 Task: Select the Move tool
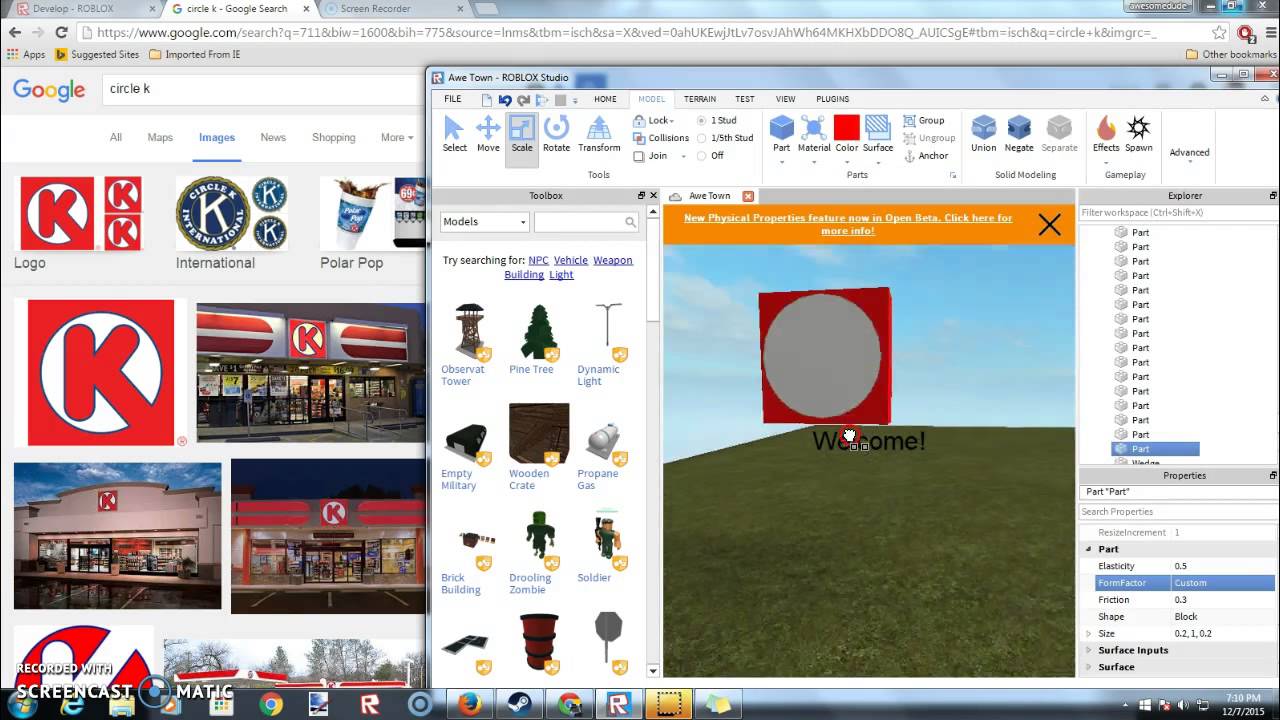[488, 130]
